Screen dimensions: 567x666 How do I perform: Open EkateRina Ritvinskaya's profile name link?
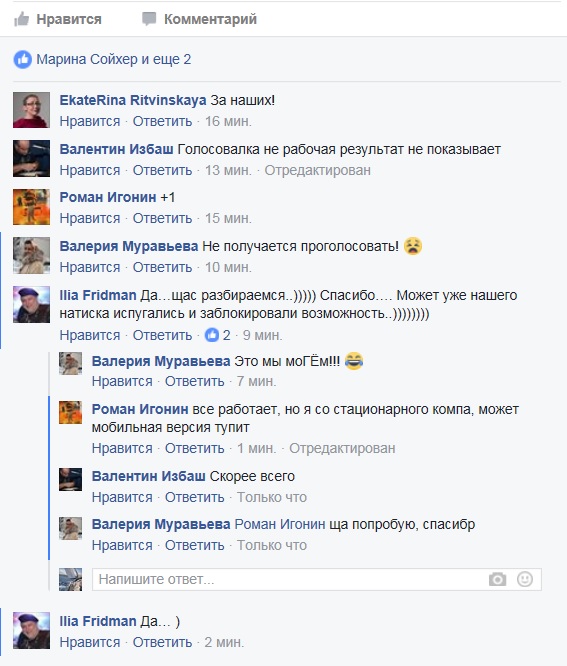point(133,100)
